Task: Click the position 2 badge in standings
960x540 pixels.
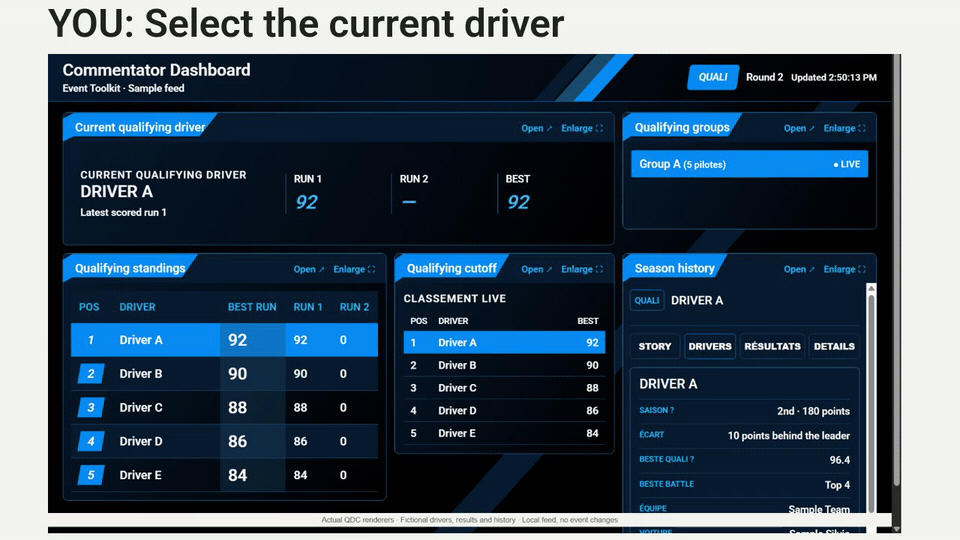Action: [x=91, y=373]
